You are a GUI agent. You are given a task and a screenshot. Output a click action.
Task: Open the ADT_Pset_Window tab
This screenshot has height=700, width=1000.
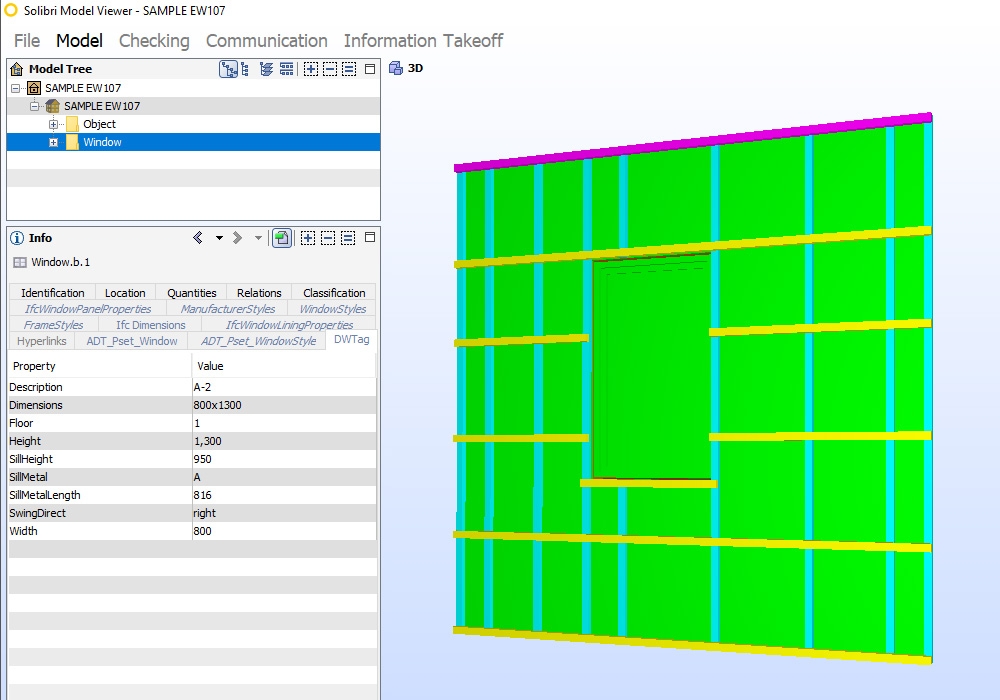[131, 340]
